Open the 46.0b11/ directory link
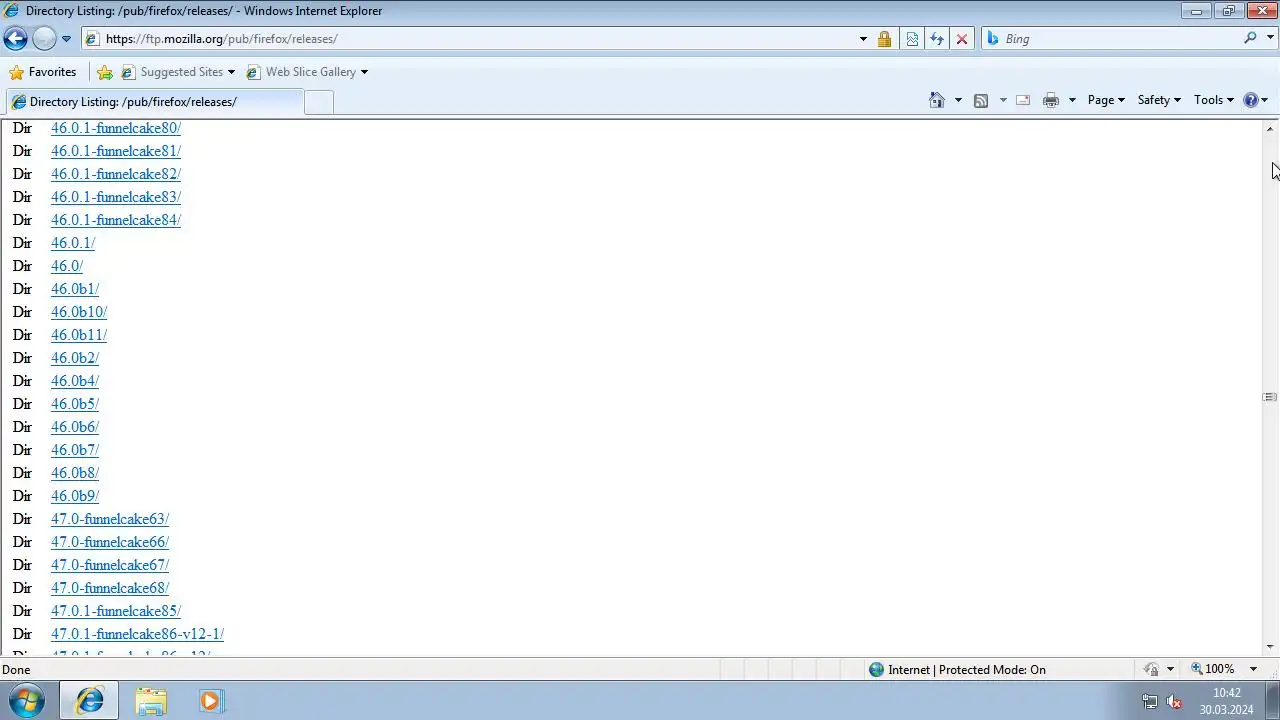 pos(79,335)
